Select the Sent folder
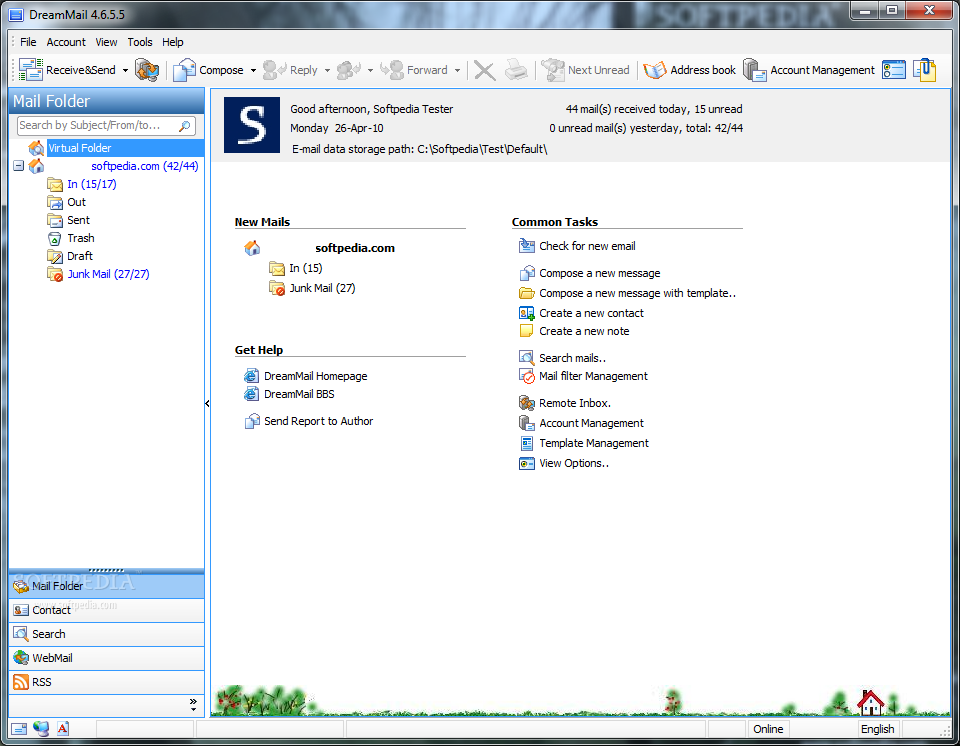This screenshot has height=746, width=960. pos(78,220)
